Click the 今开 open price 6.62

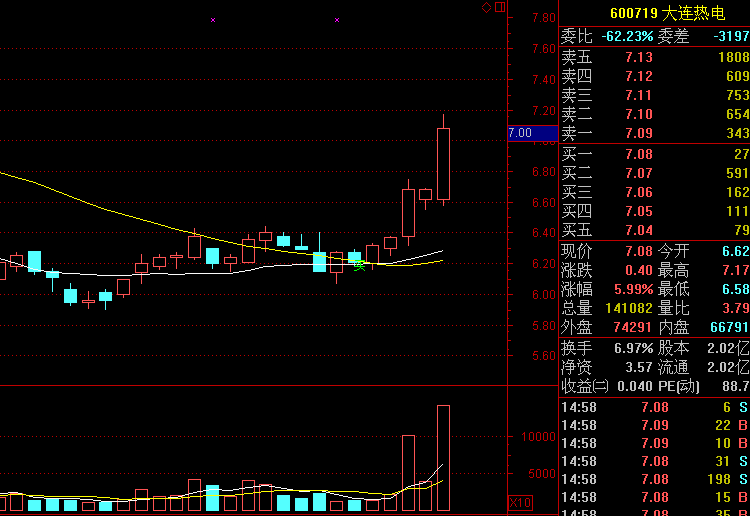(x=736, y=251)
